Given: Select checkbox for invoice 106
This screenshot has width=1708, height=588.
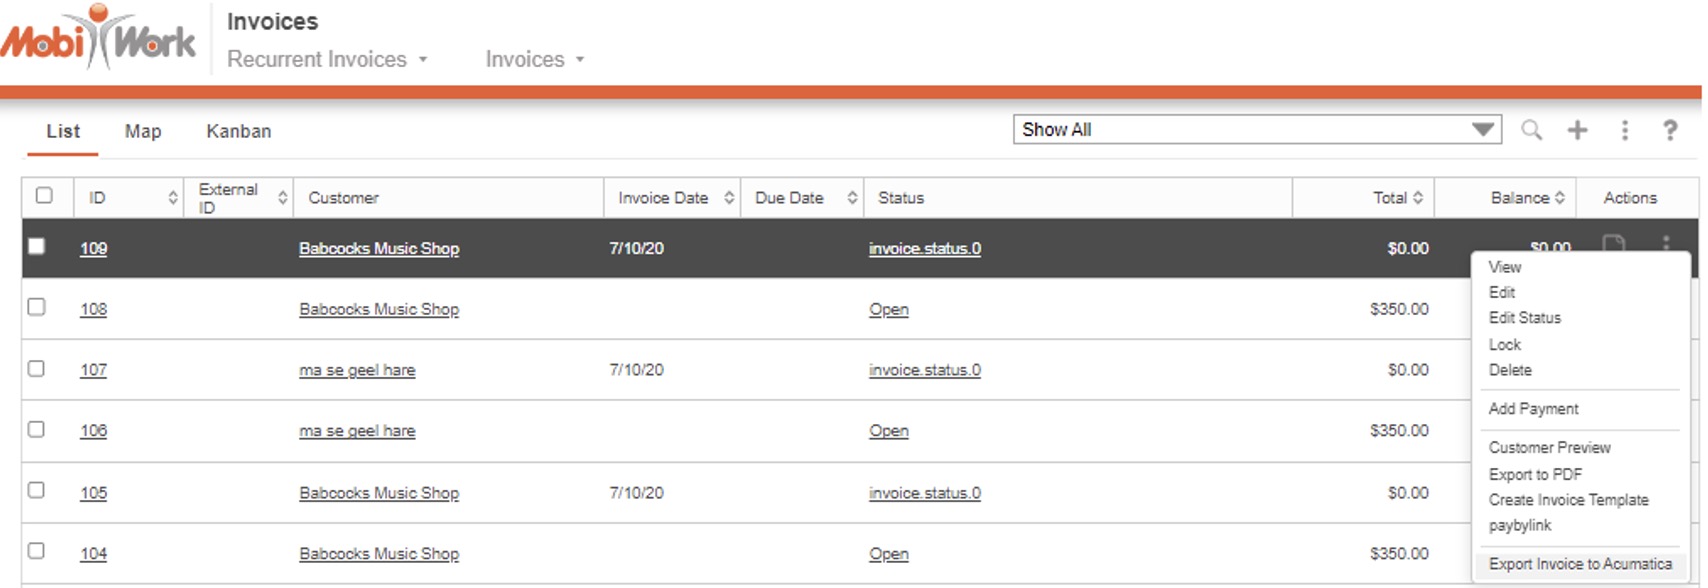Looking at the screenshot, I should pyautogui.click(x=37, y=429).
